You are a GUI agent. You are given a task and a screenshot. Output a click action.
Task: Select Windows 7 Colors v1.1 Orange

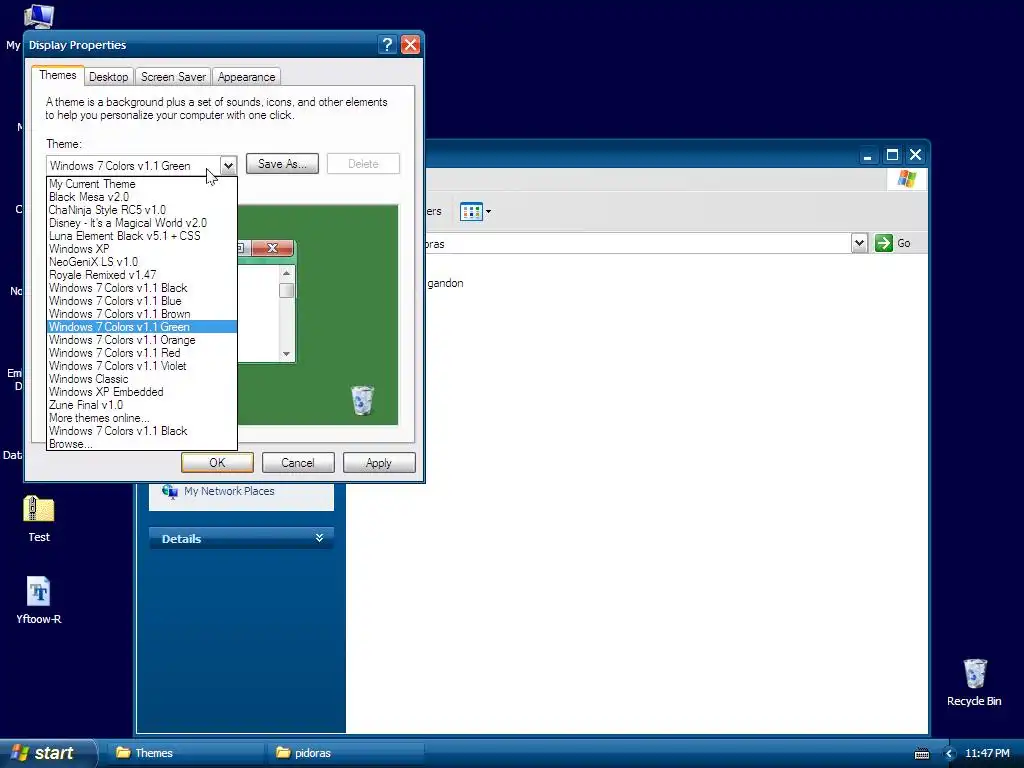[x=142, y=340]
